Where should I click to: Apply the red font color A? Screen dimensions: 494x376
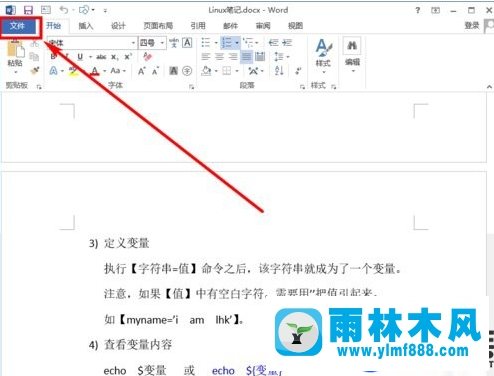95,71
